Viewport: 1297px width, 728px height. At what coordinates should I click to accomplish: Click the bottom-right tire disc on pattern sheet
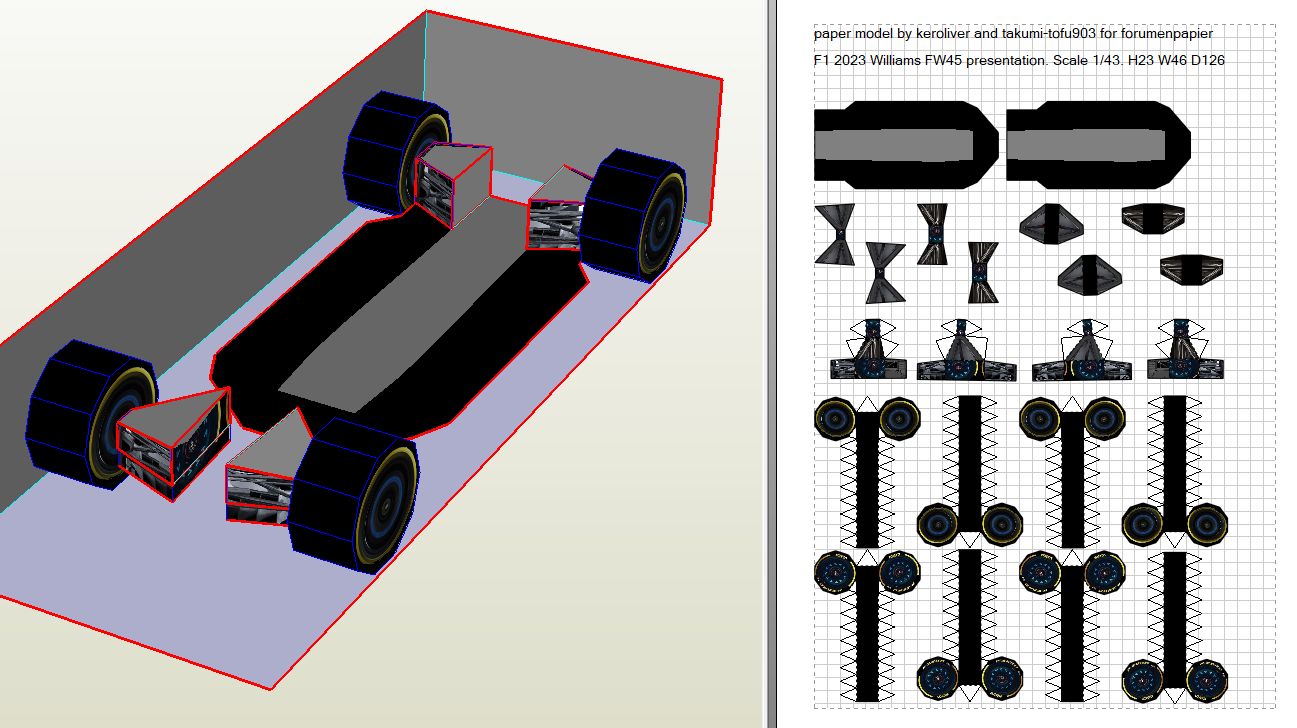(1205, 680)
